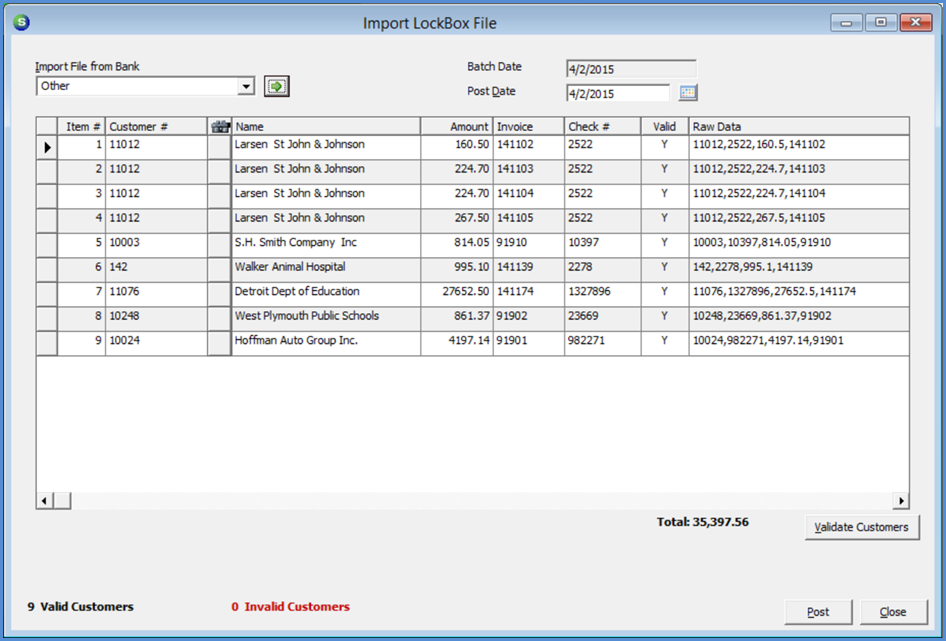This screenshot has height=641, width=946.
Task: Click the scroll right arrow of grid
Action: pos(901,500)
